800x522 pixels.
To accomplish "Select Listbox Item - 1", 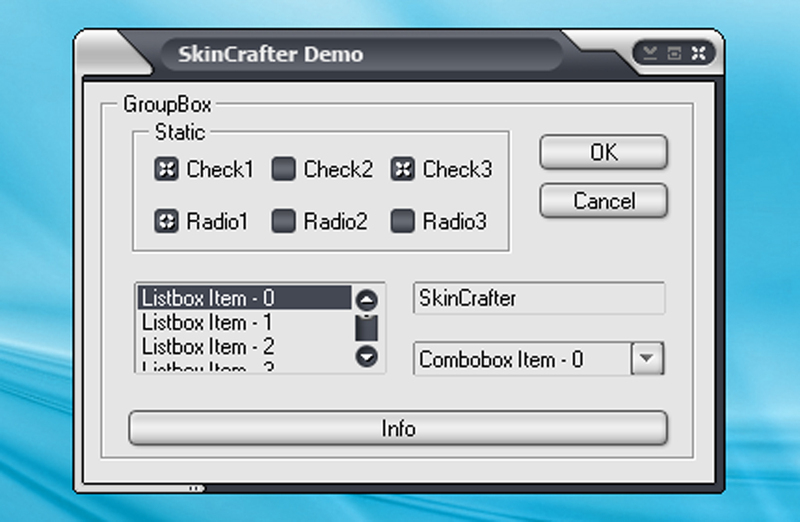I will pos(244,322).
